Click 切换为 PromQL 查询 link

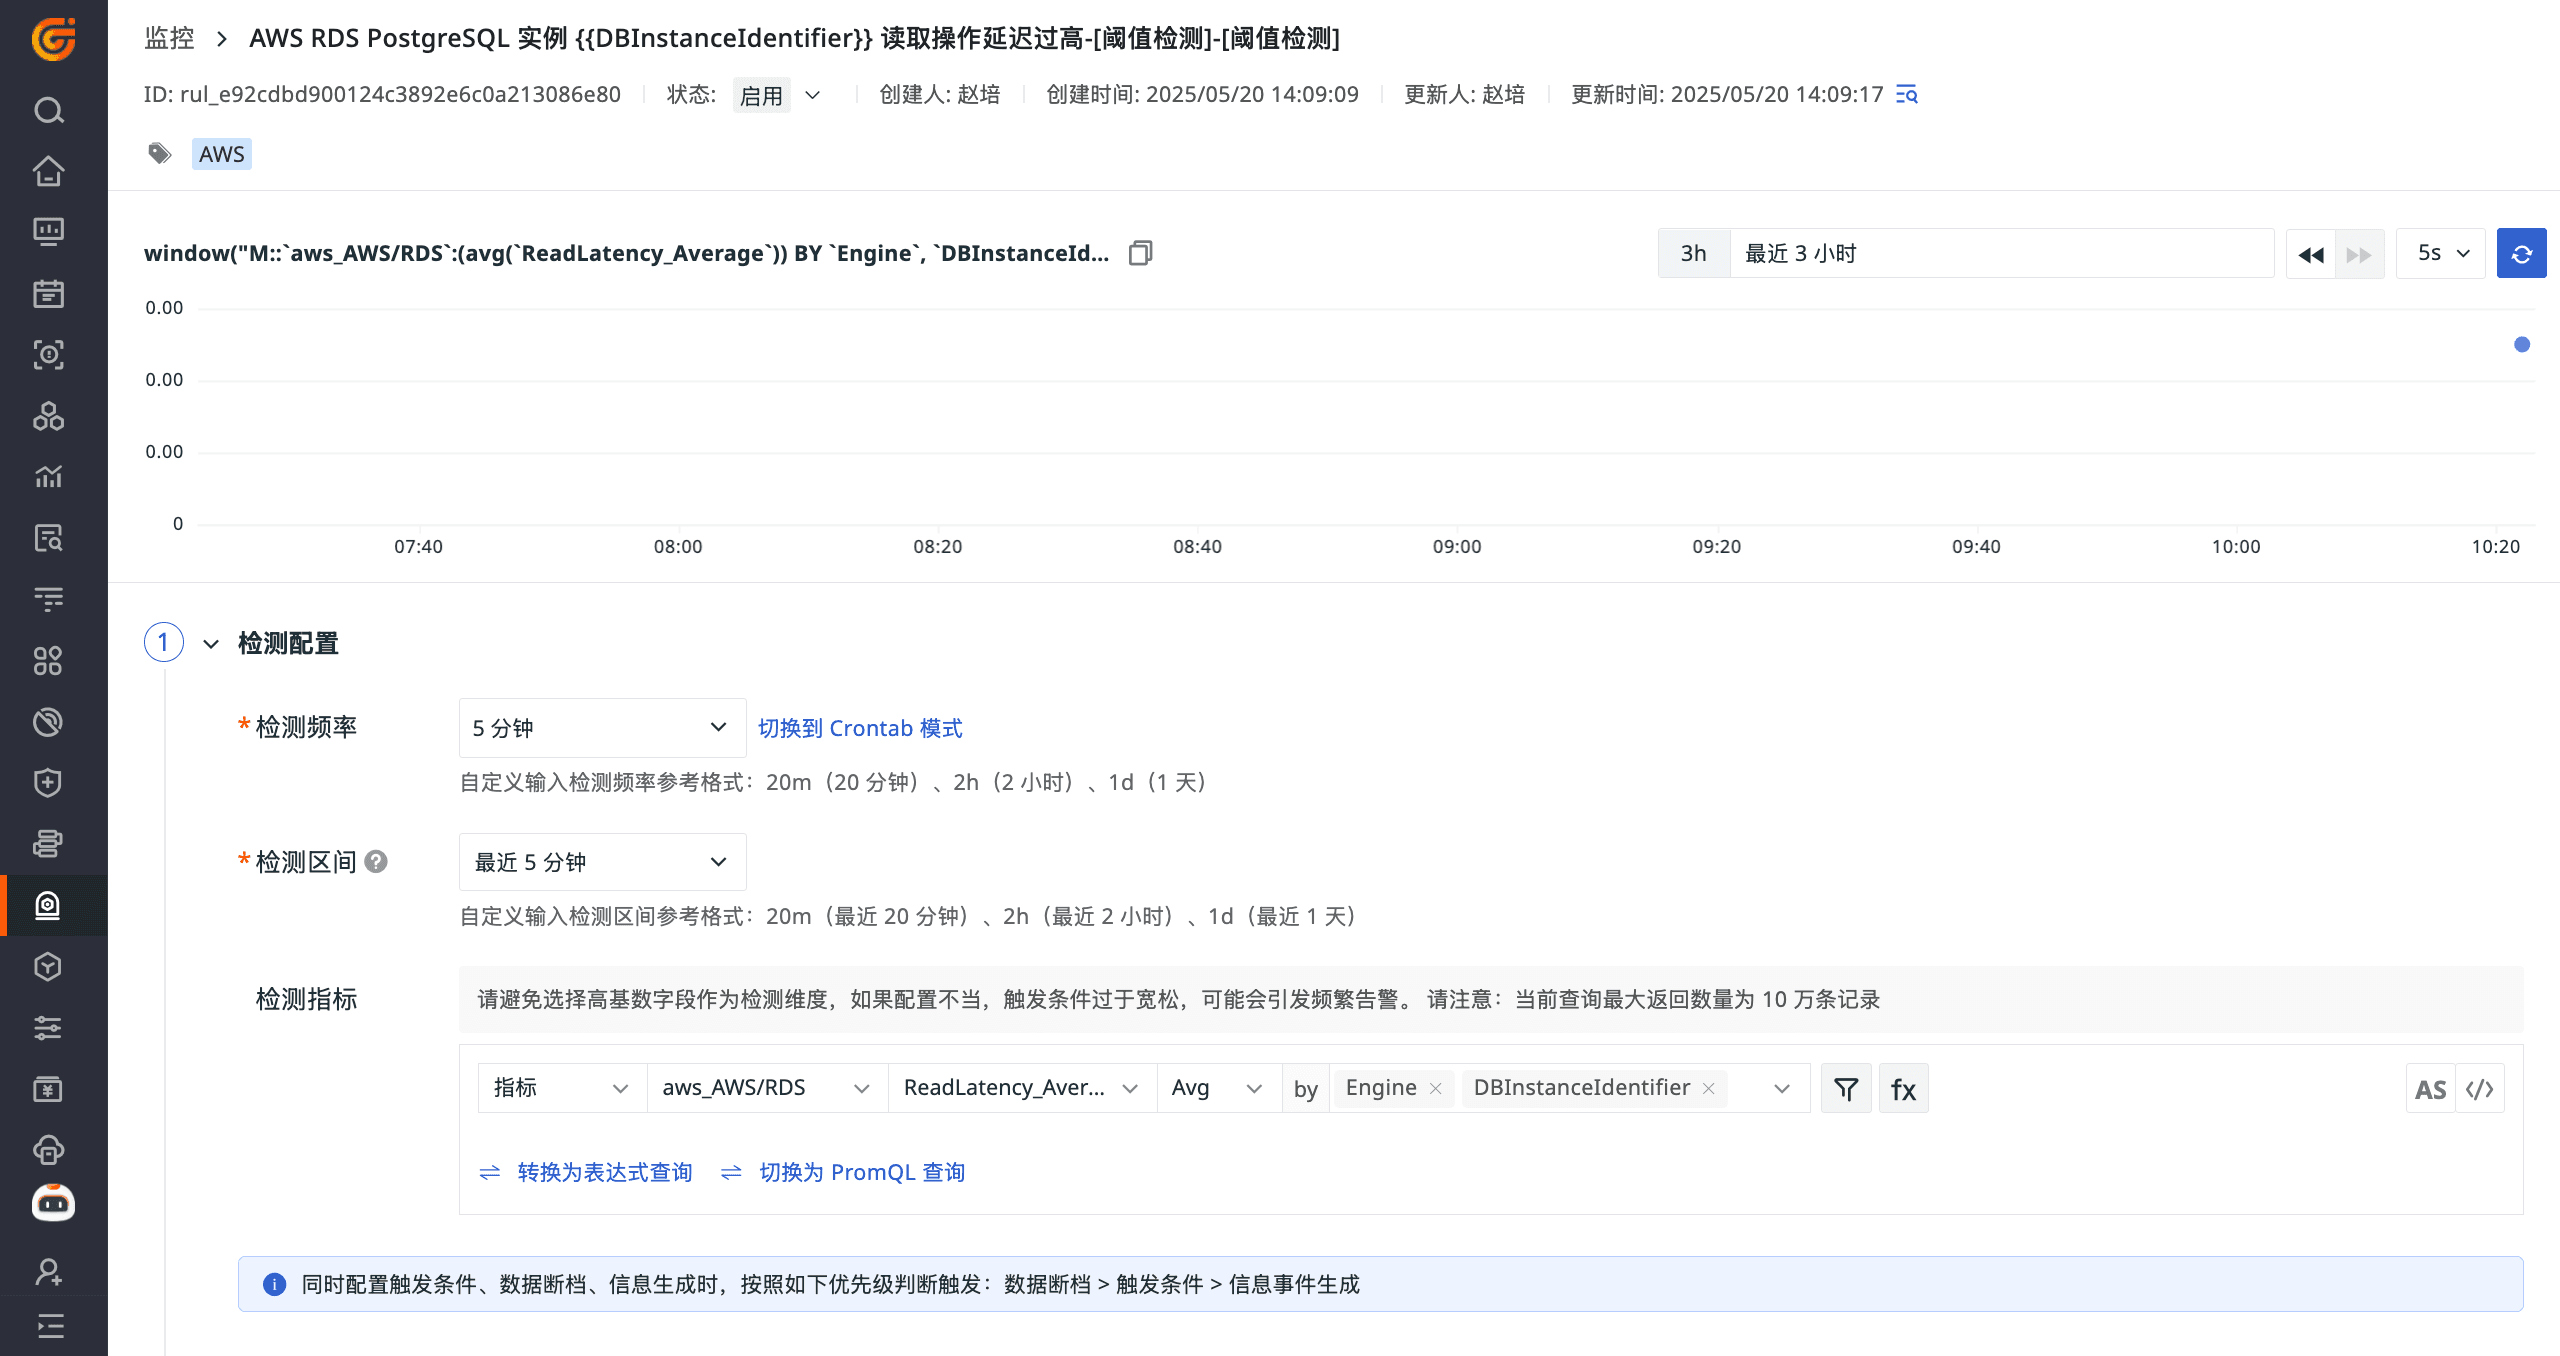tap(862, 1172)
